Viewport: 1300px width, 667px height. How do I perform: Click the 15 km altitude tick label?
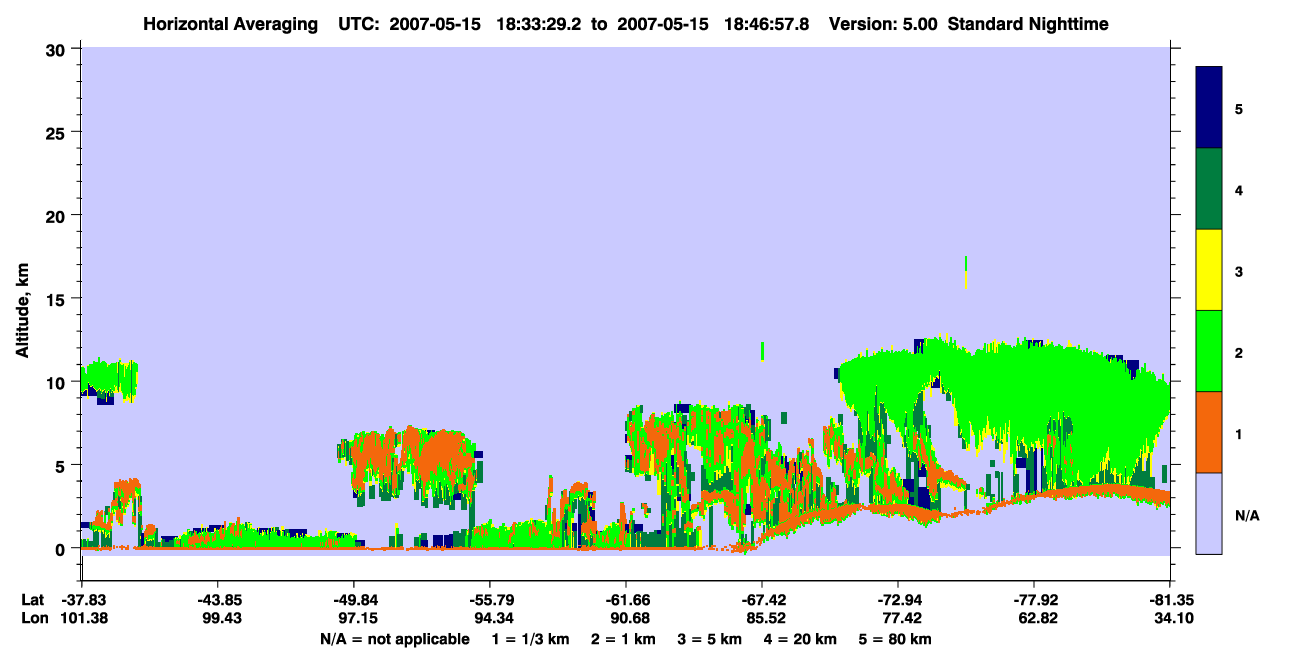tap(56, 299)
